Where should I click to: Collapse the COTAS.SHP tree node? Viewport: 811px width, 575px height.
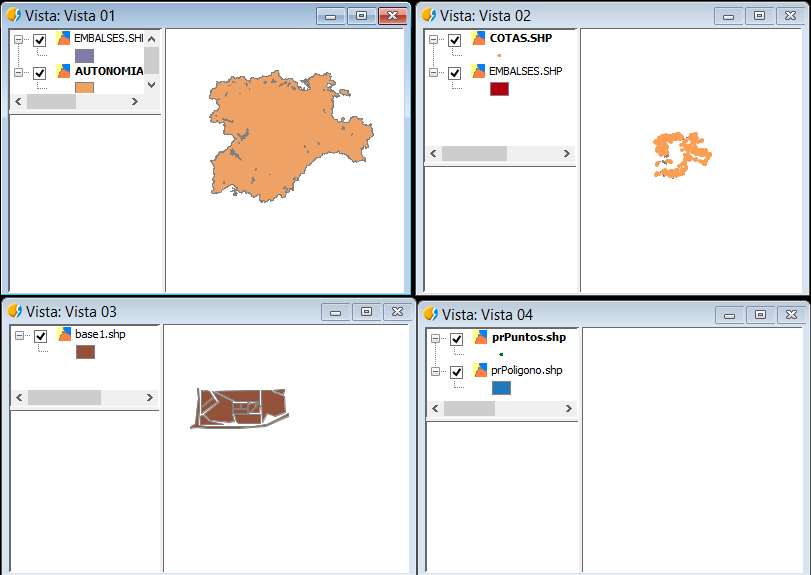434,40
